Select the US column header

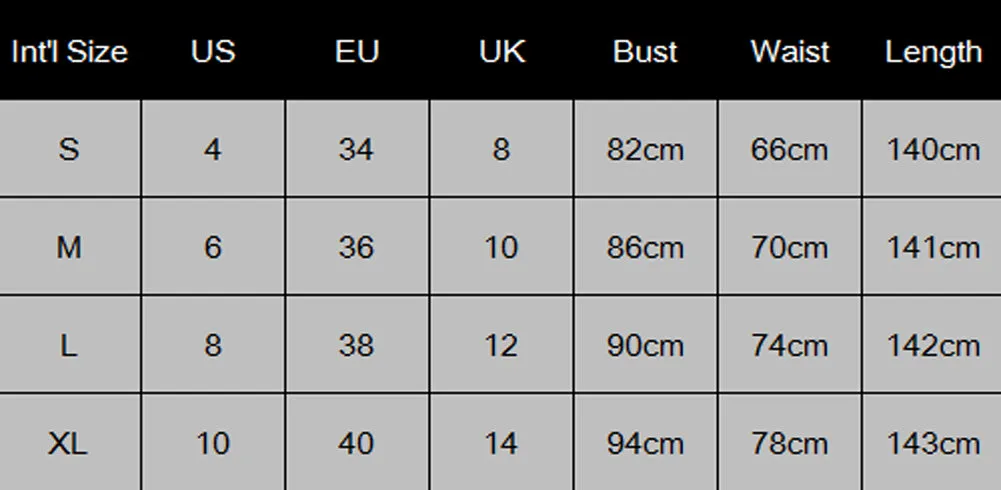click(213, 52)
